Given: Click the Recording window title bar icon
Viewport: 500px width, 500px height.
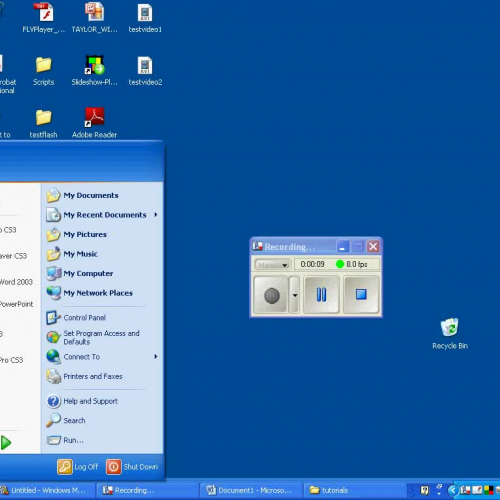Looking at the screenshot, I should (x=257, y=246).
